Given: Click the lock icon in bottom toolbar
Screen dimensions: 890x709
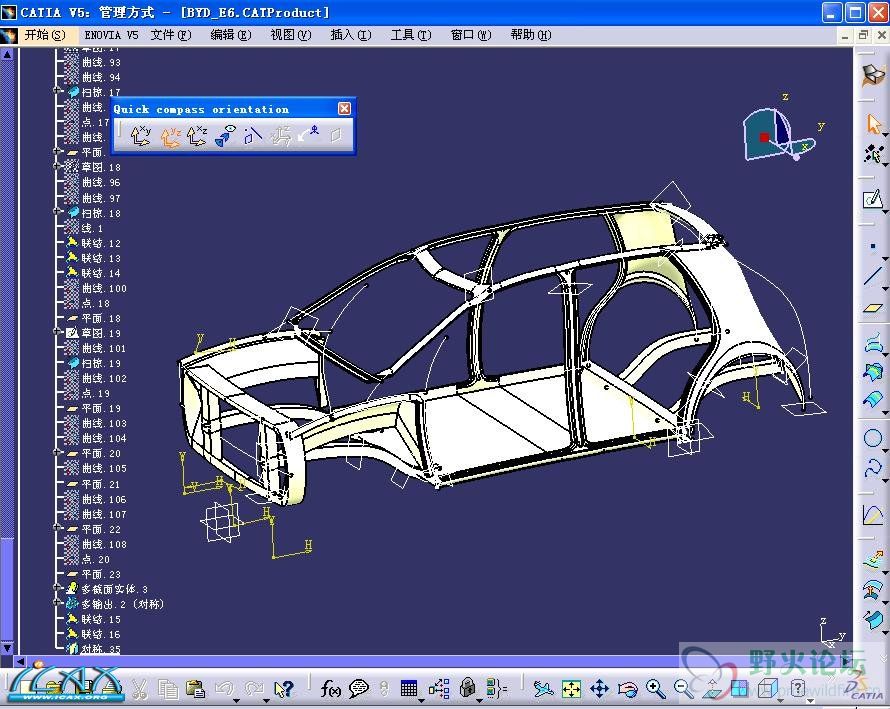Looking at the screenshot, I should pos(467,689).
